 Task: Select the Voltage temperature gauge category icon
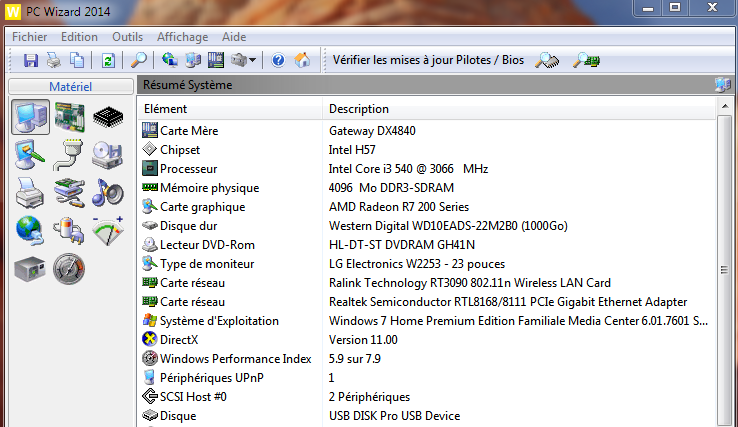point(108,231)
